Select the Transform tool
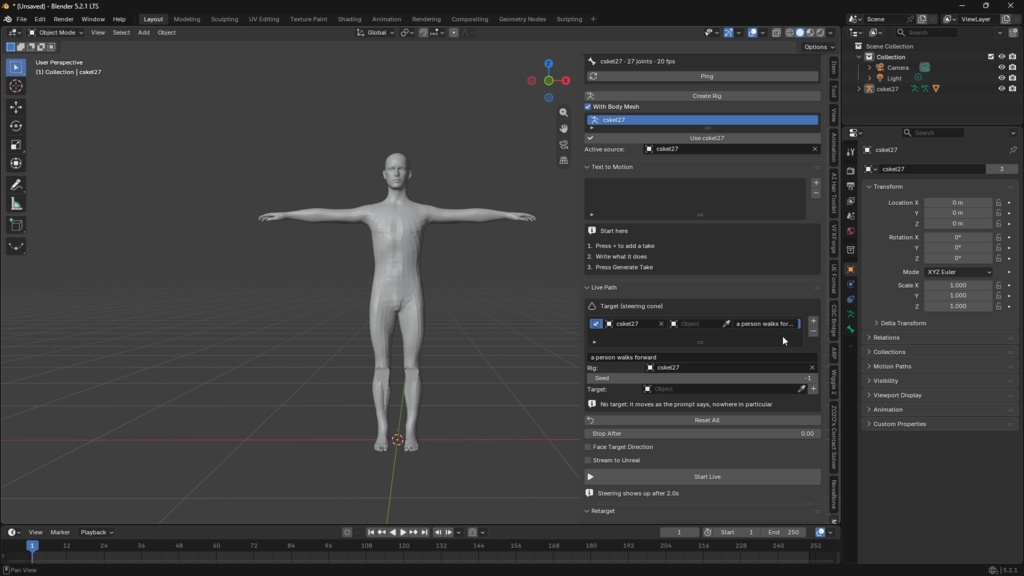Screen dimensions: 1024x576 16,163
